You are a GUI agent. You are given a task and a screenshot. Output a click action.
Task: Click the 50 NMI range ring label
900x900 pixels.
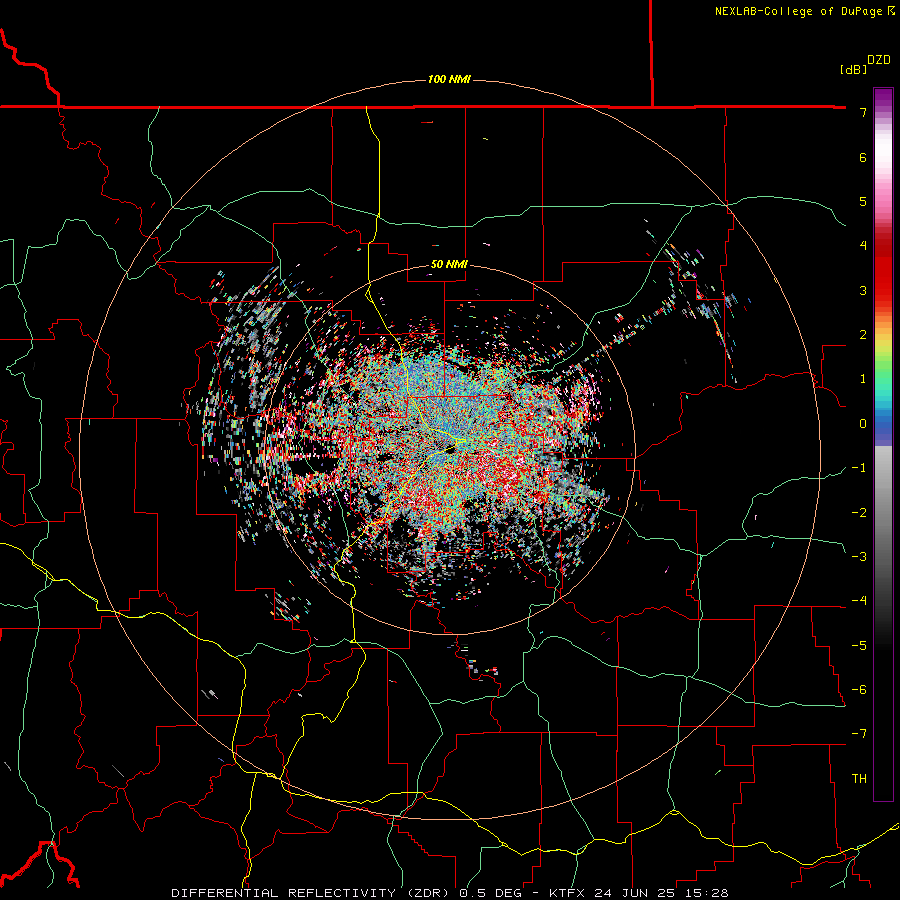pos(449,264)
